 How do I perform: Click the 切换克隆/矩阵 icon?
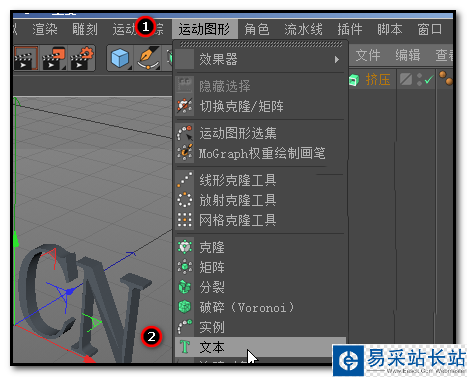point(184,106)
